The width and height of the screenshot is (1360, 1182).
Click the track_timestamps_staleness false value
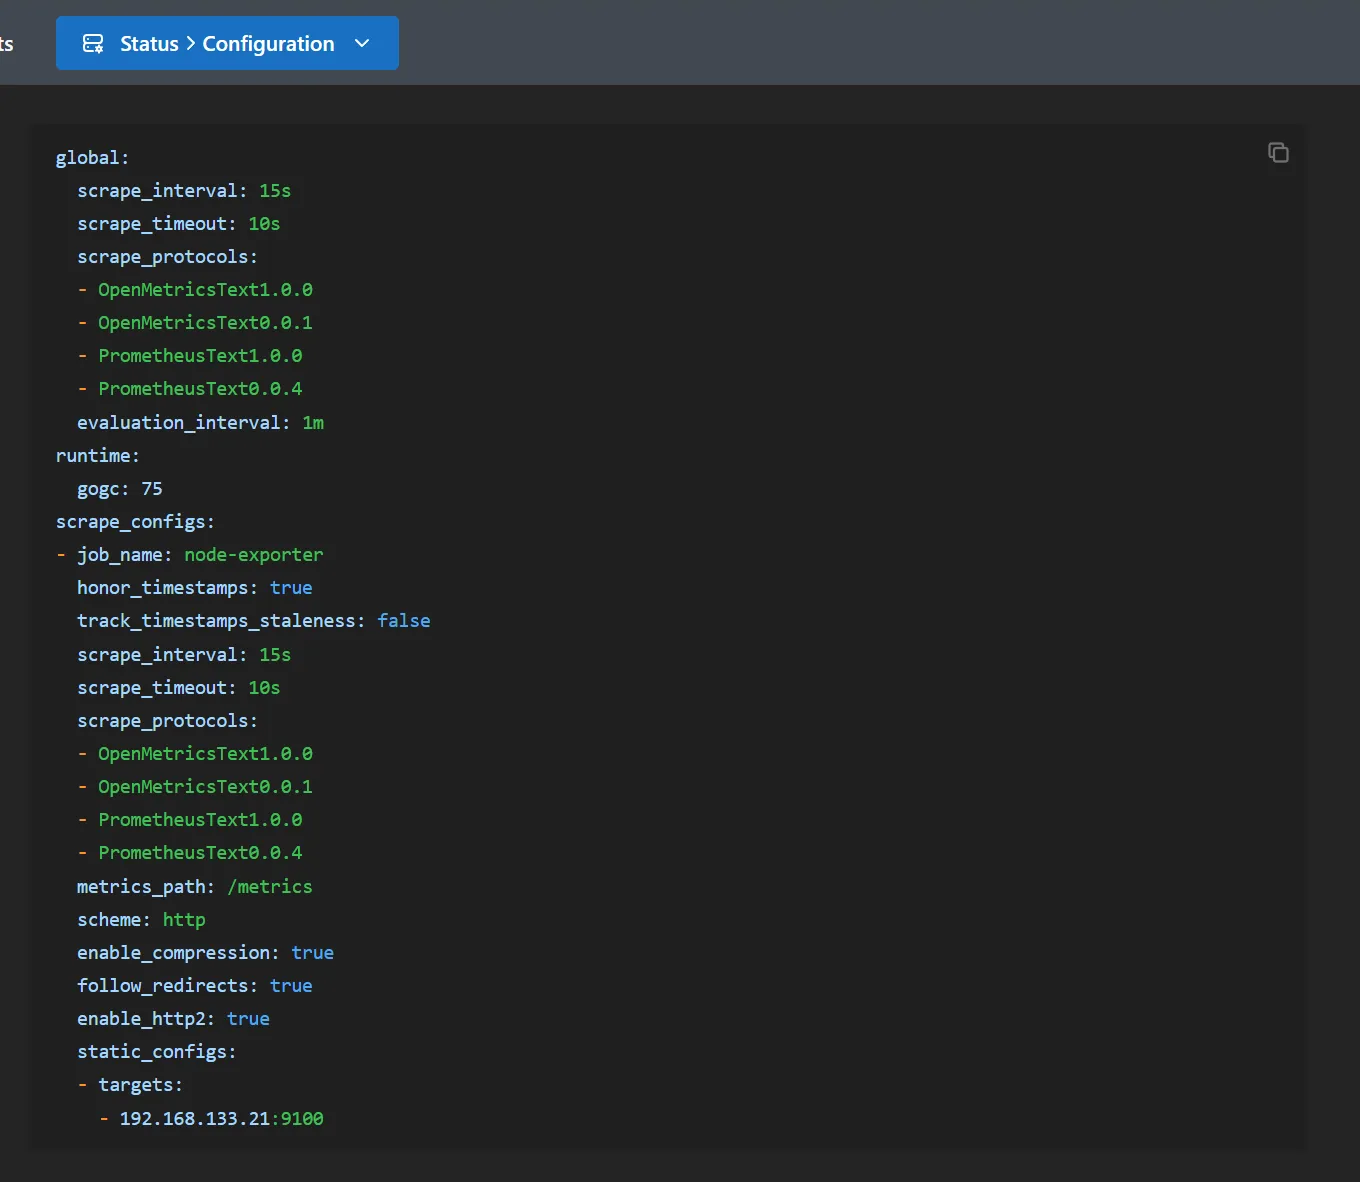[404, 621]
